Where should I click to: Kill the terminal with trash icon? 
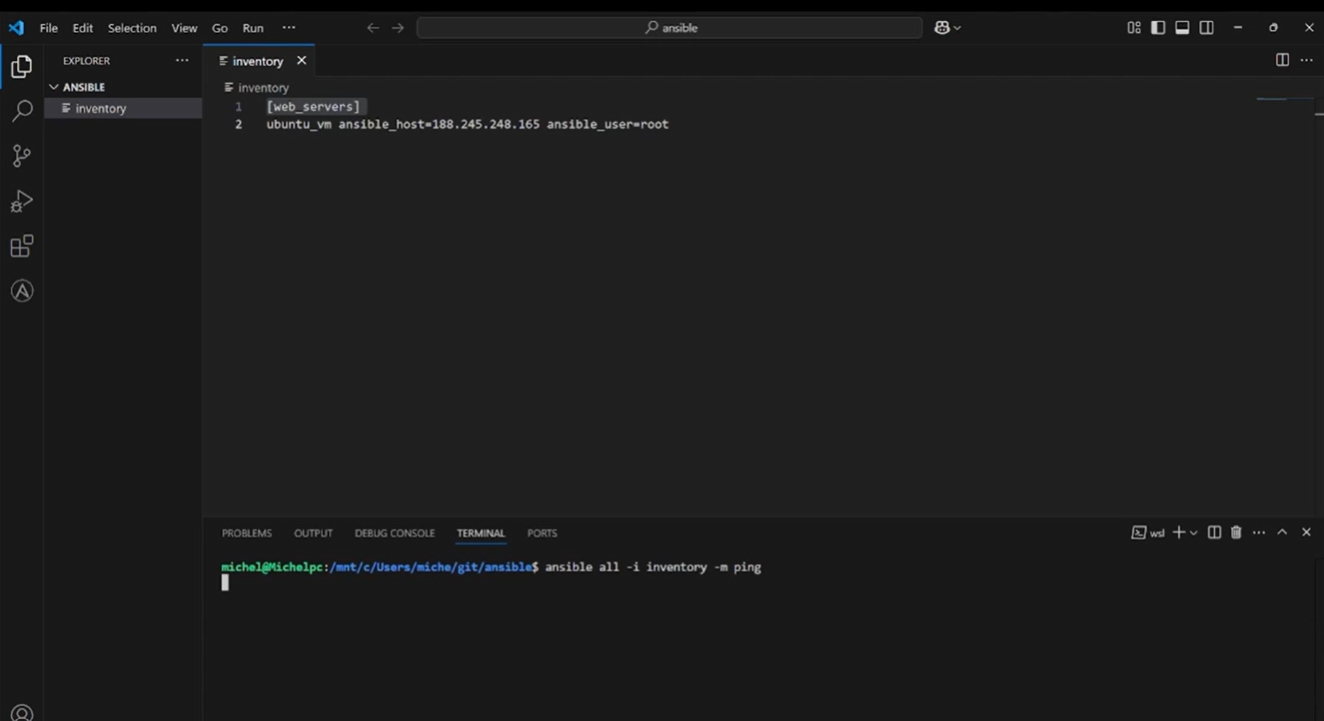[x=1236, y=532]
